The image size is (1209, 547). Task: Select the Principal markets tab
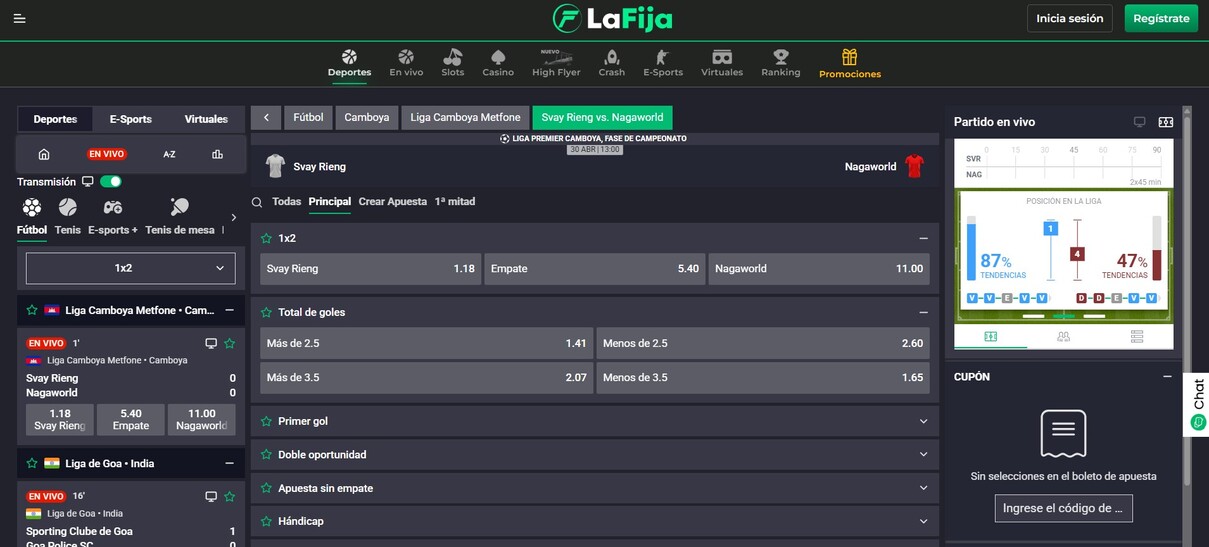pyautogui.click(x=330, y=202)
